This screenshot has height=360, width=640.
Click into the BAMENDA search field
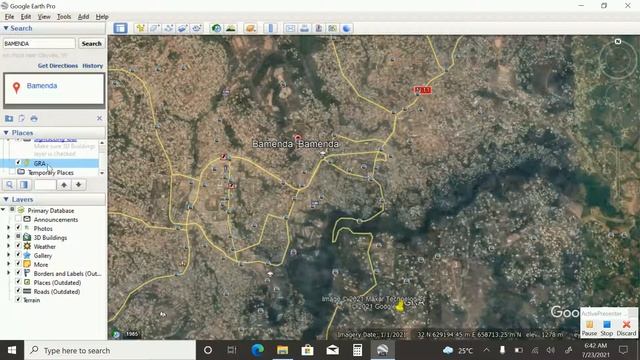tap(39, 43)
